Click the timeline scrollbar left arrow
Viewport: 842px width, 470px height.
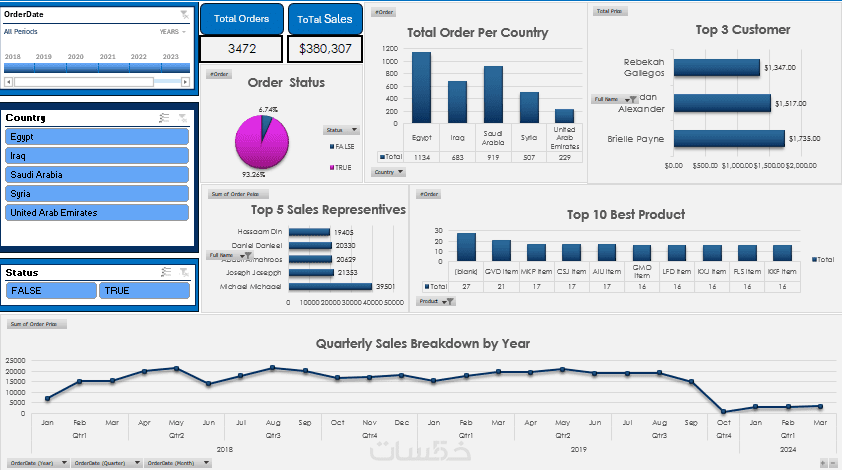pos(8,82)
